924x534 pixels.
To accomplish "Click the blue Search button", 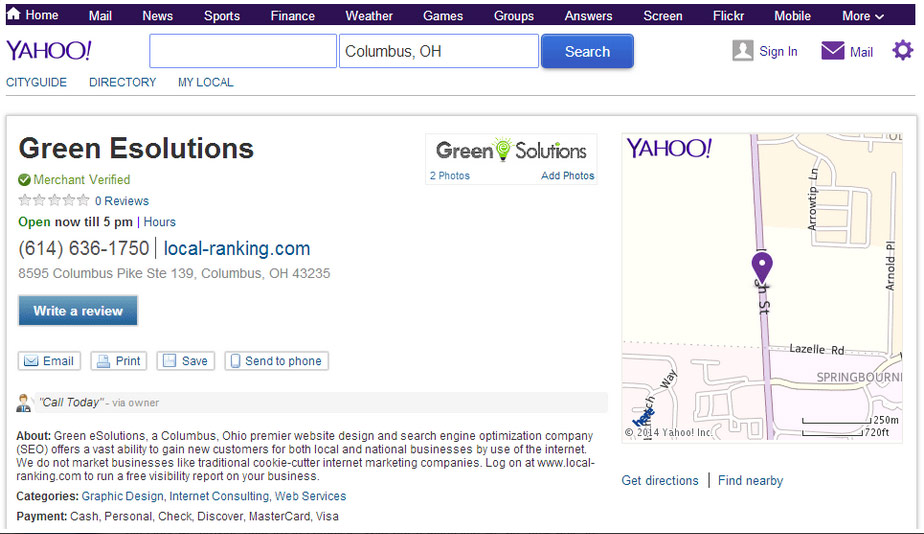I will pos(587,51).
